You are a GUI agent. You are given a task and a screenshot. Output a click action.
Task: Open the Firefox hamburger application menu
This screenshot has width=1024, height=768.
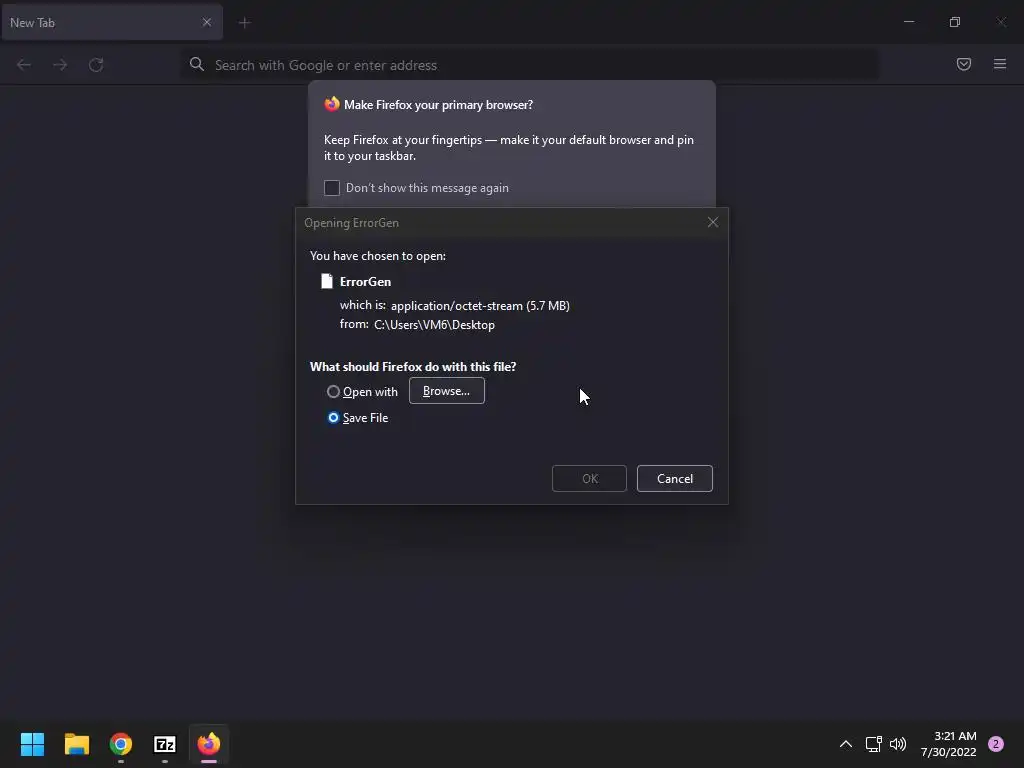tap(1000, 64)
